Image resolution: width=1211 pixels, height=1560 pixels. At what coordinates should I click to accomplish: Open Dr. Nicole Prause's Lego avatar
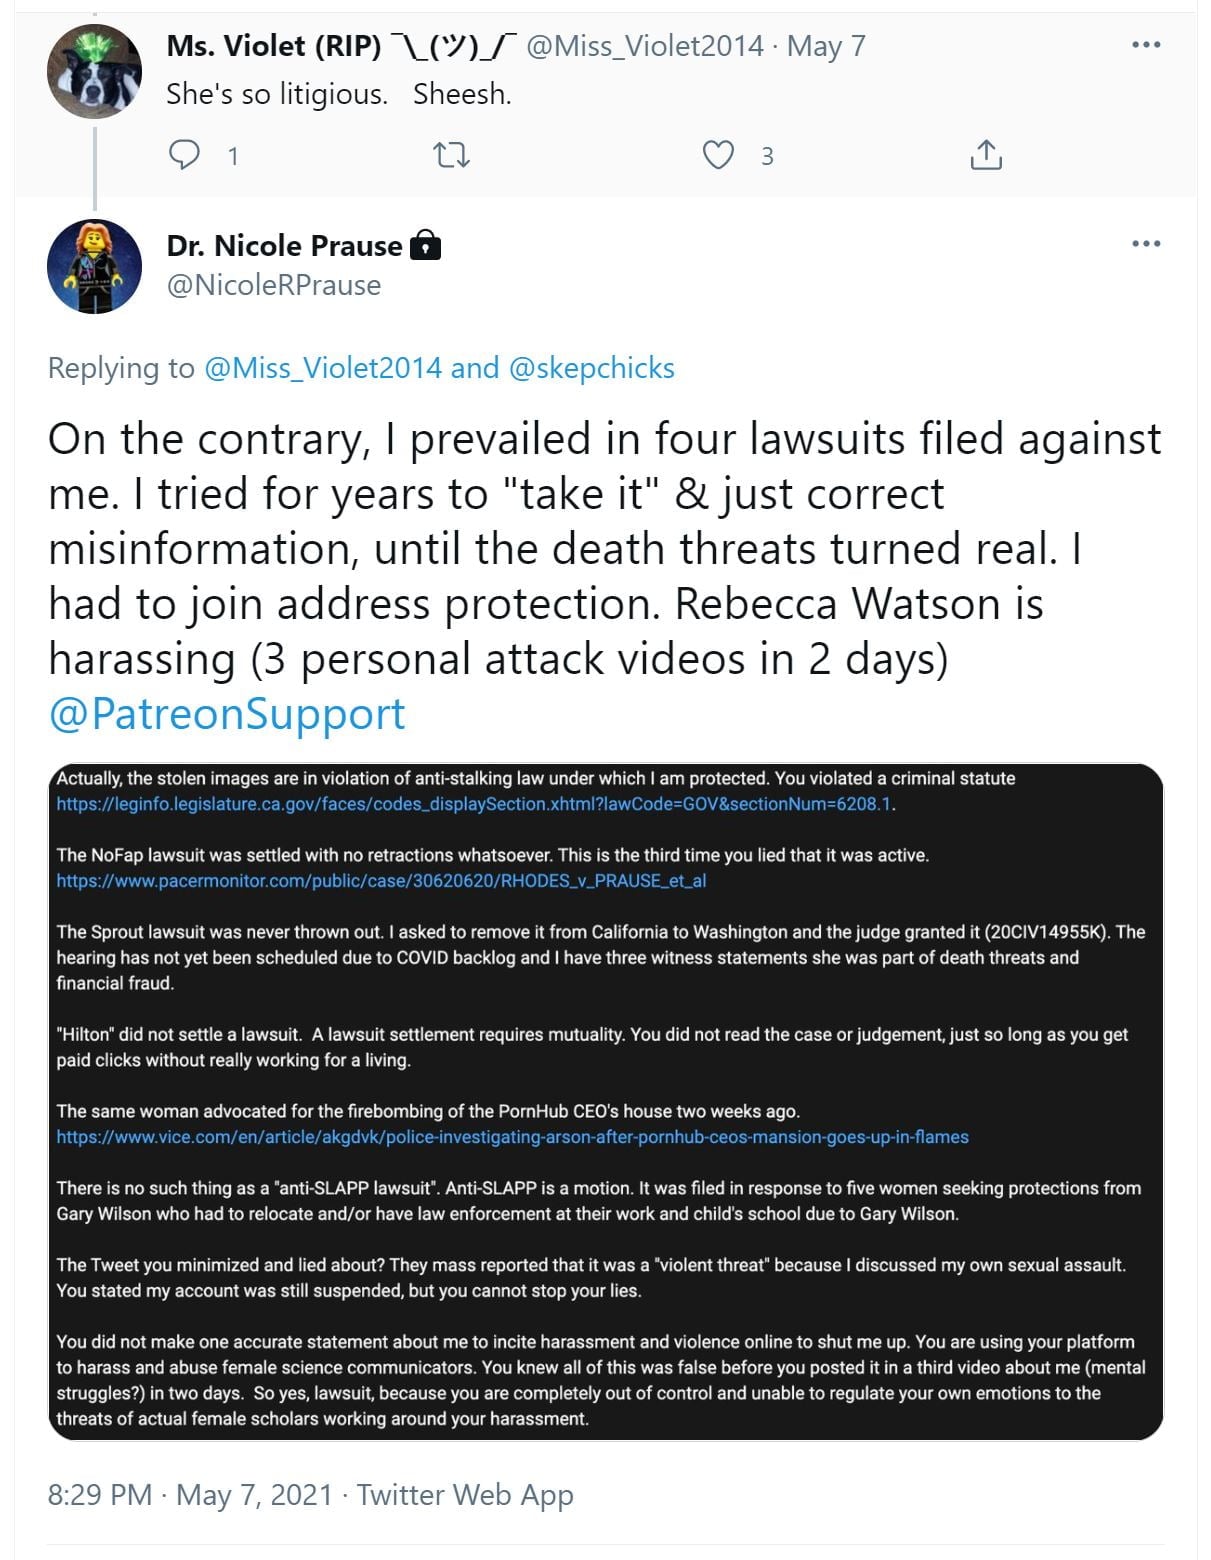pyautogui.click(x=94, y=266)
